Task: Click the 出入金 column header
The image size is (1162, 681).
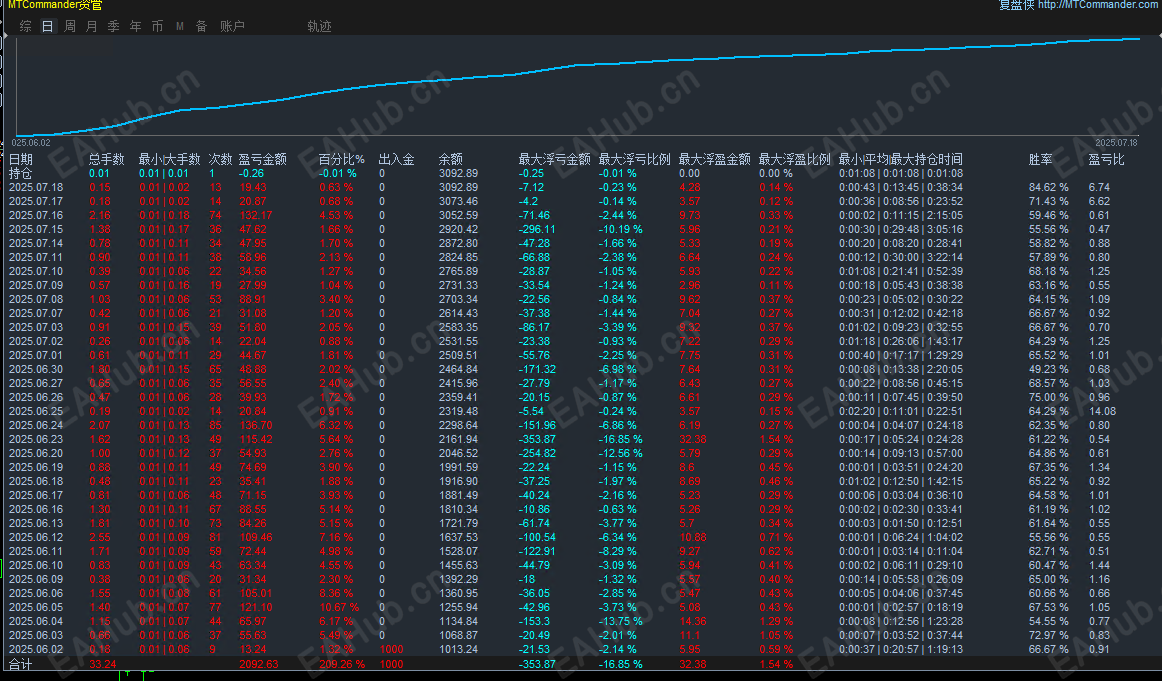Action: click(396, 159)
